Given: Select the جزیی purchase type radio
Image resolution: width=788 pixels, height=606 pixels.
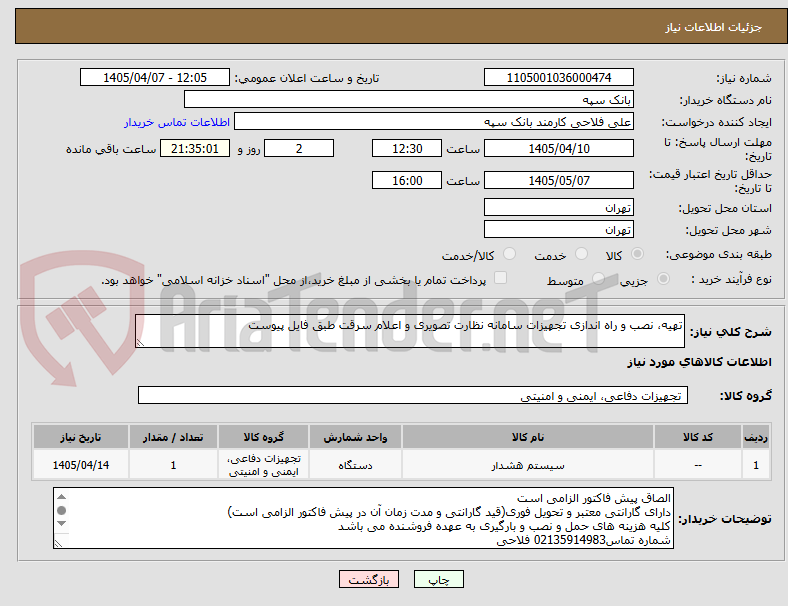Looking at the screenshot, I should (663, 279).
